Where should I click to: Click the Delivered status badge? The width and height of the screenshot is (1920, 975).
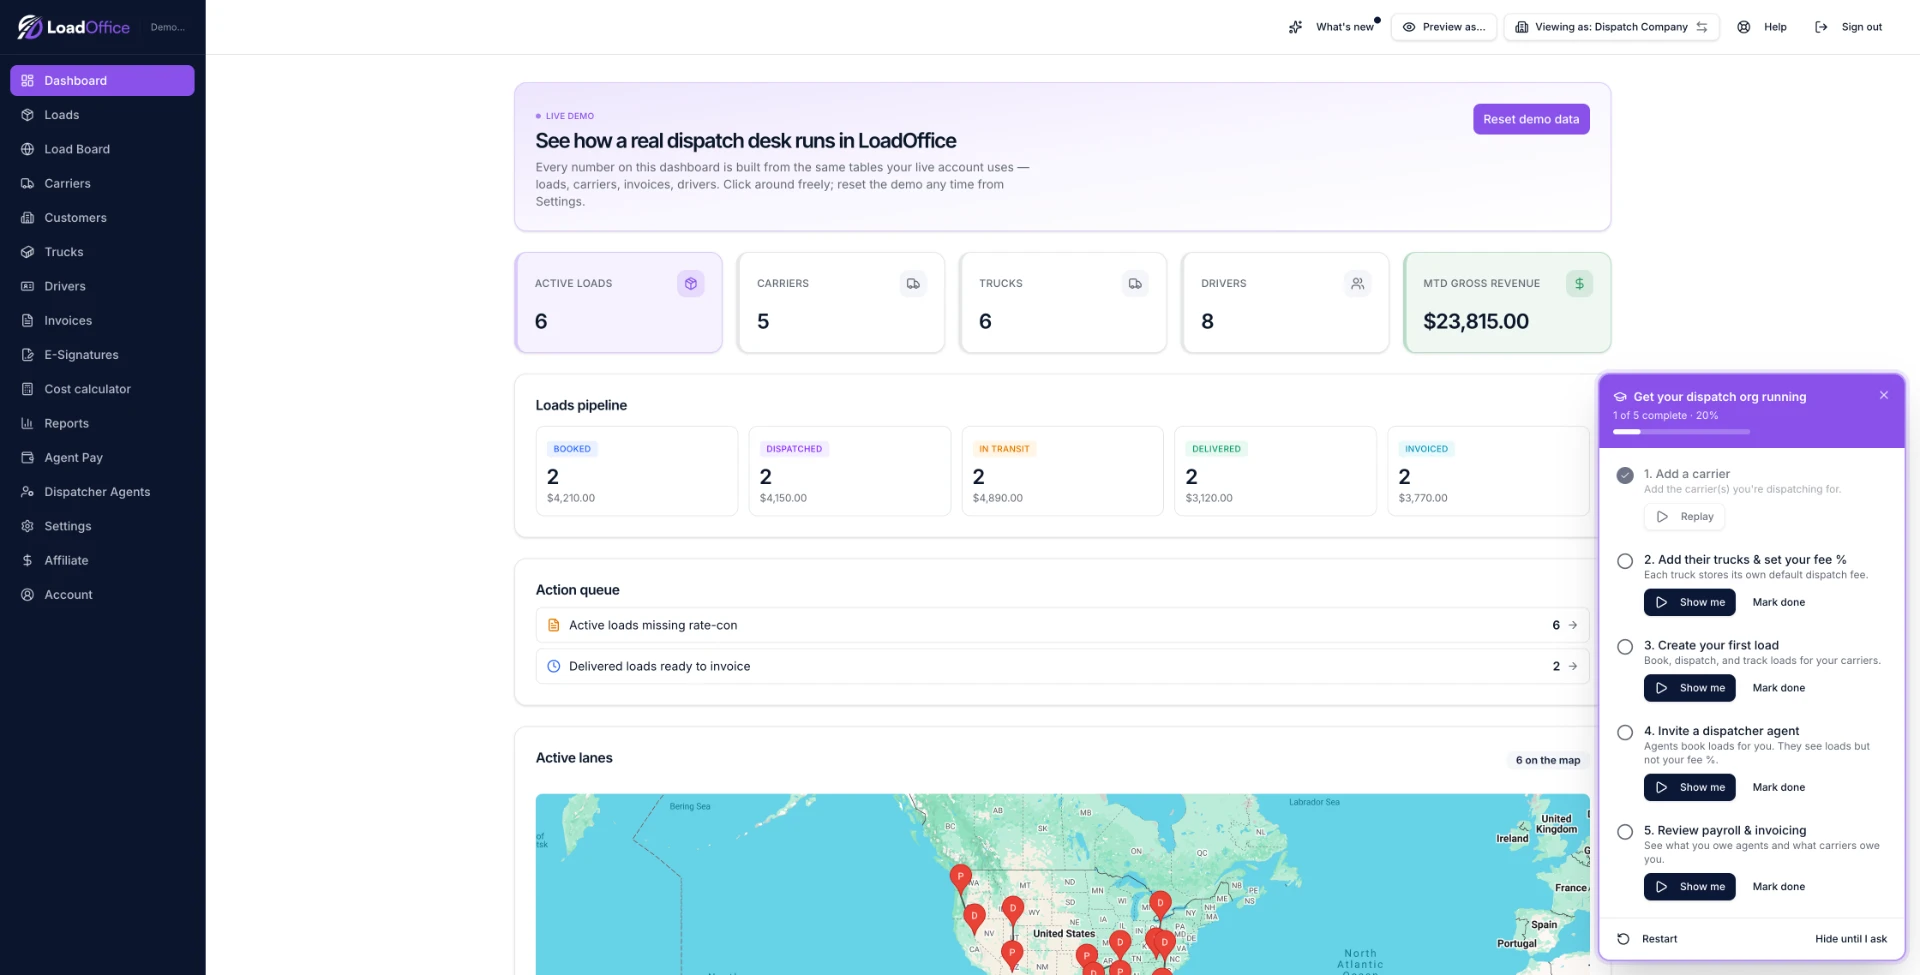[1216, 449]
